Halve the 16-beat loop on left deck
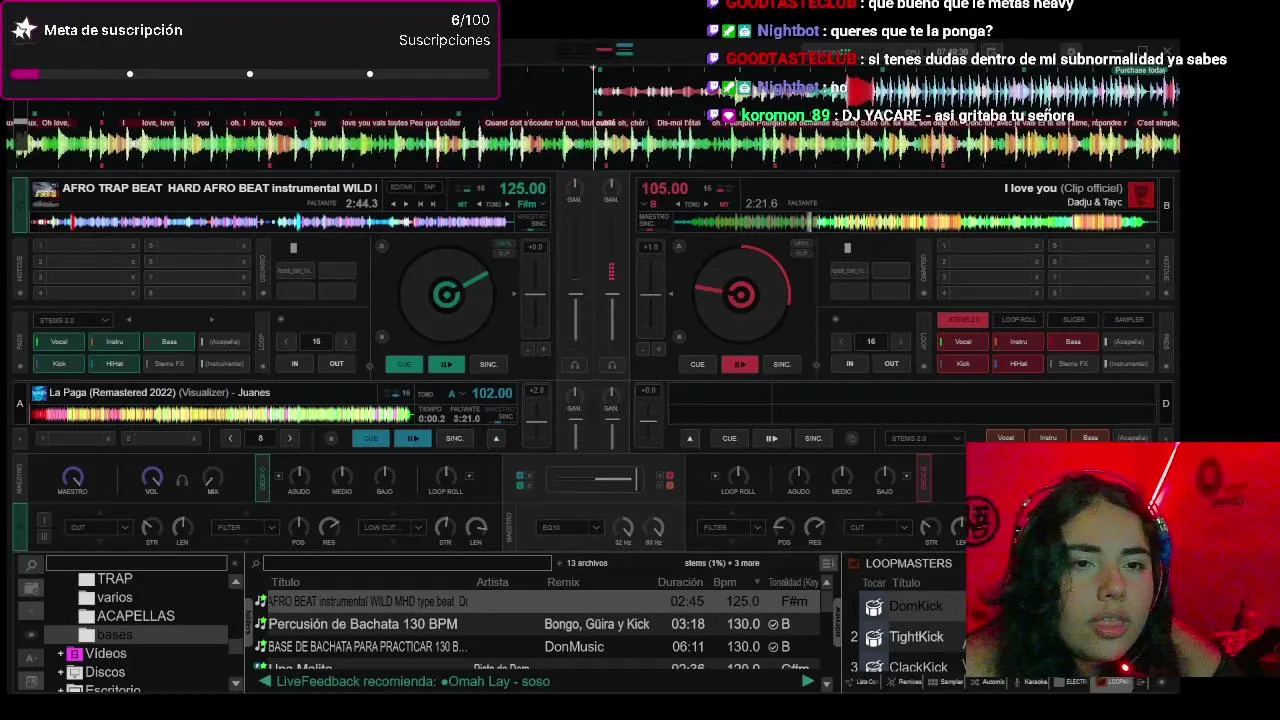 point(287,342)
